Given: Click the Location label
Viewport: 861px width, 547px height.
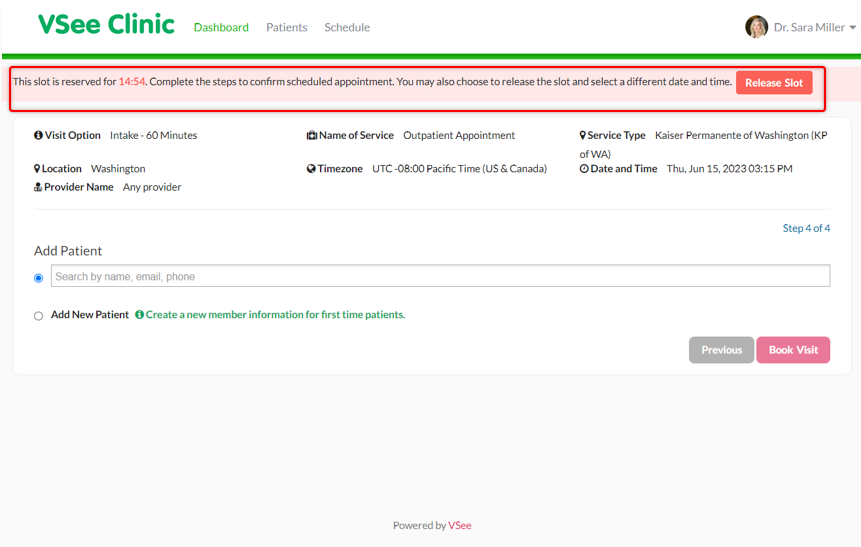Looking at the screenshot, I should [62, 169].
